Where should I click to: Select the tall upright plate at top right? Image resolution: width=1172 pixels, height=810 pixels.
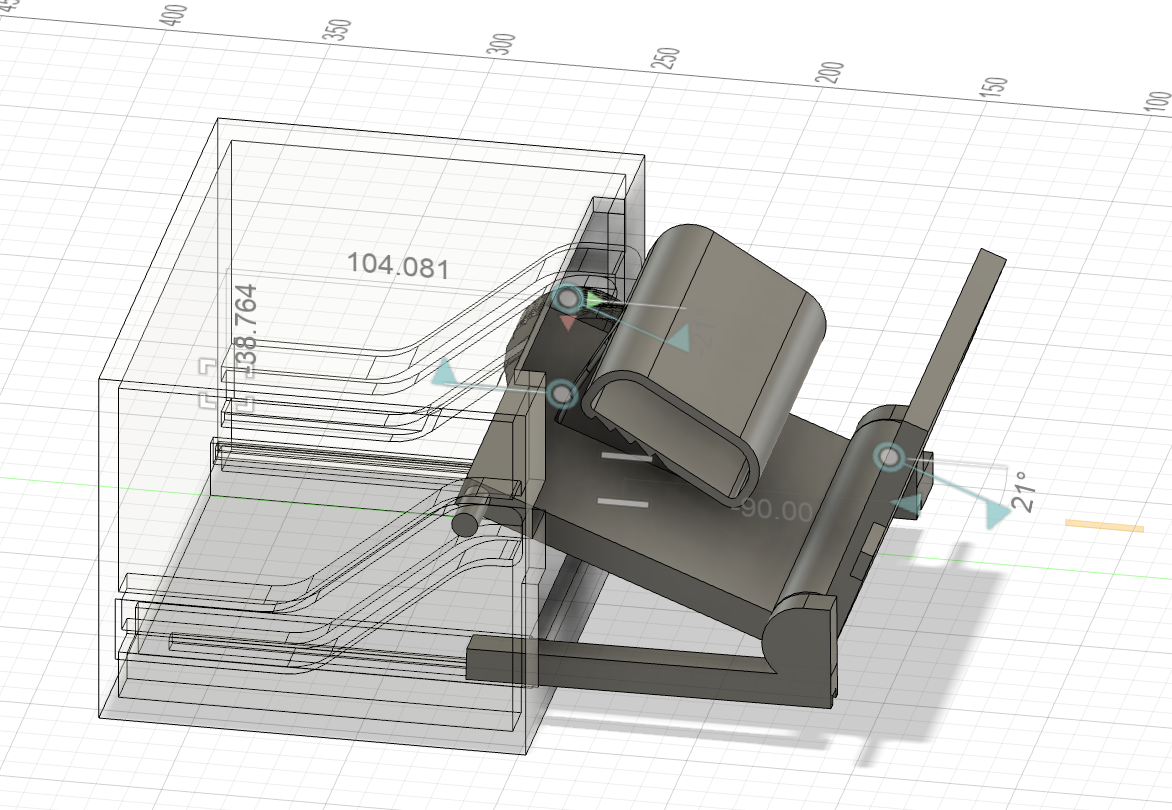[x=959, y=336]
